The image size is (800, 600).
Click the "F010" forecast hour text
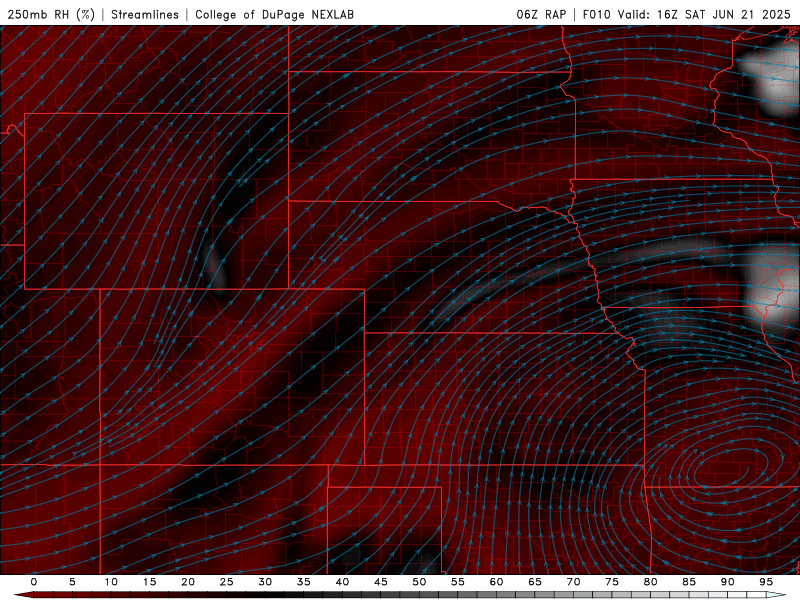click(x=597, y=14)
